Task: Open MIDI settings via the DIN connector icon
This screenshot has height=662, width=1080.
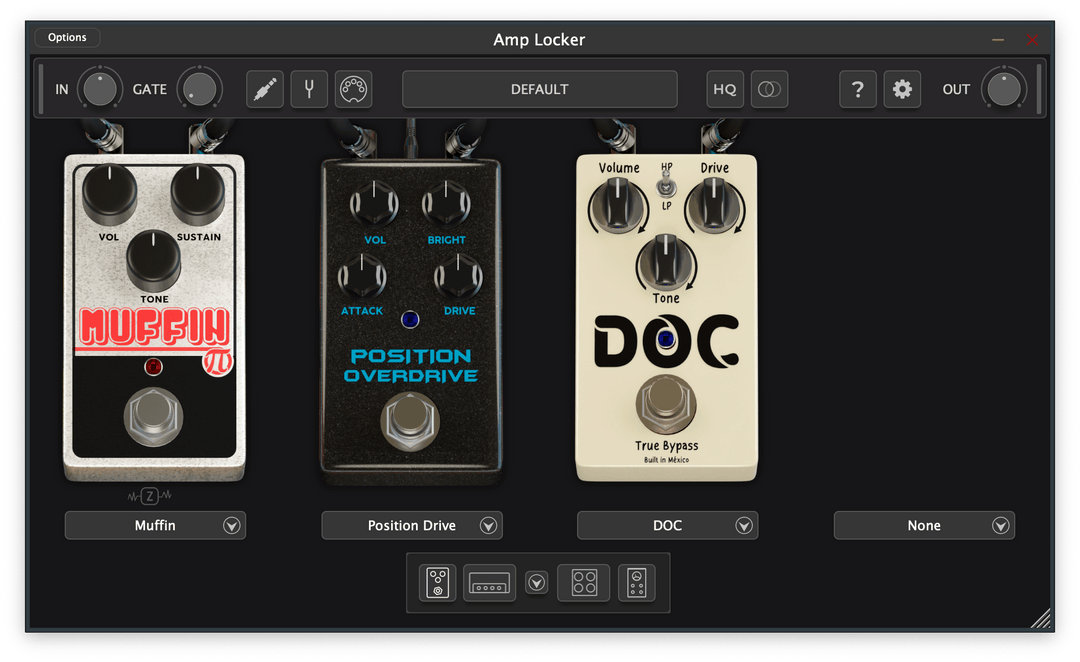Action: click(353, 89)
